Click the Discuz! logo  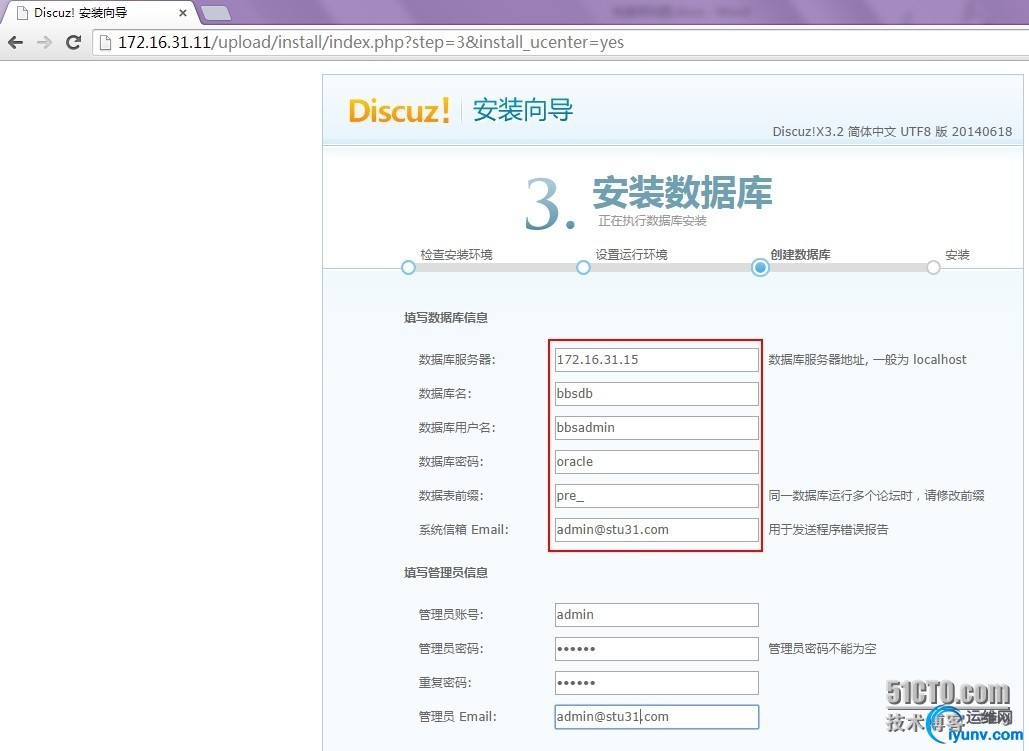399,110
